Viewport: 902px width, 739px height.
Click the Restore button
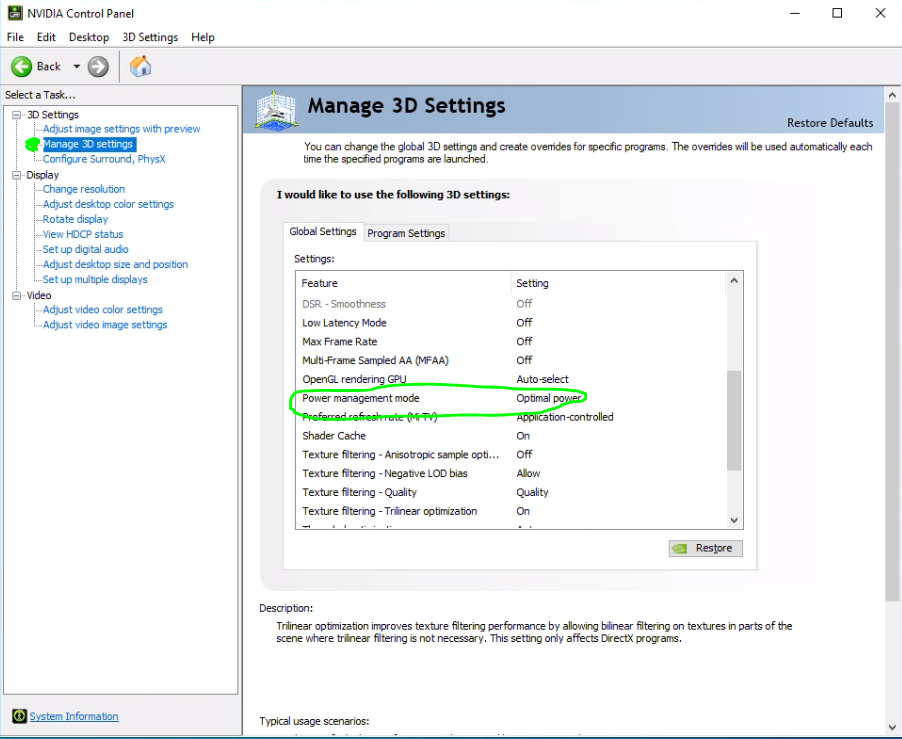705,548
